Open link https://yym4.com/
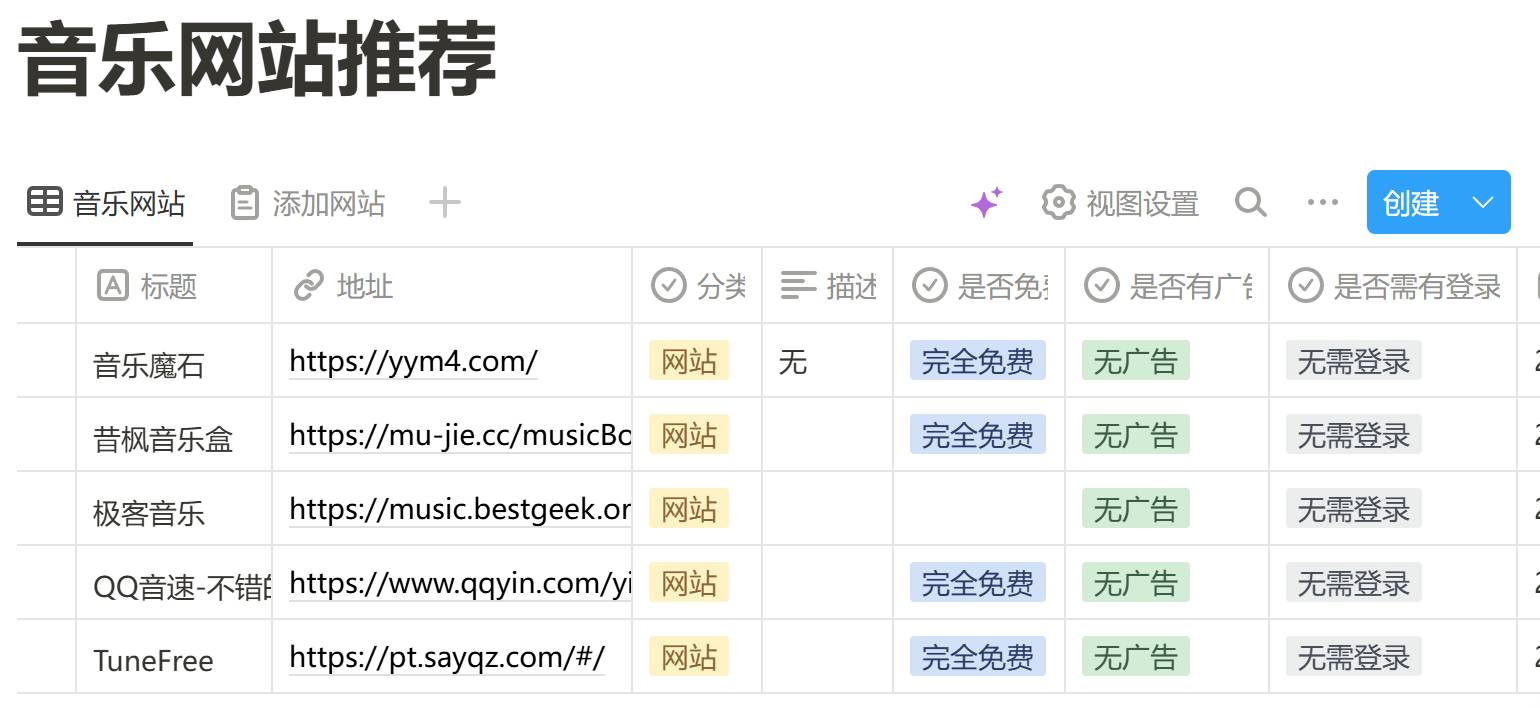 (x=414, y=361)
